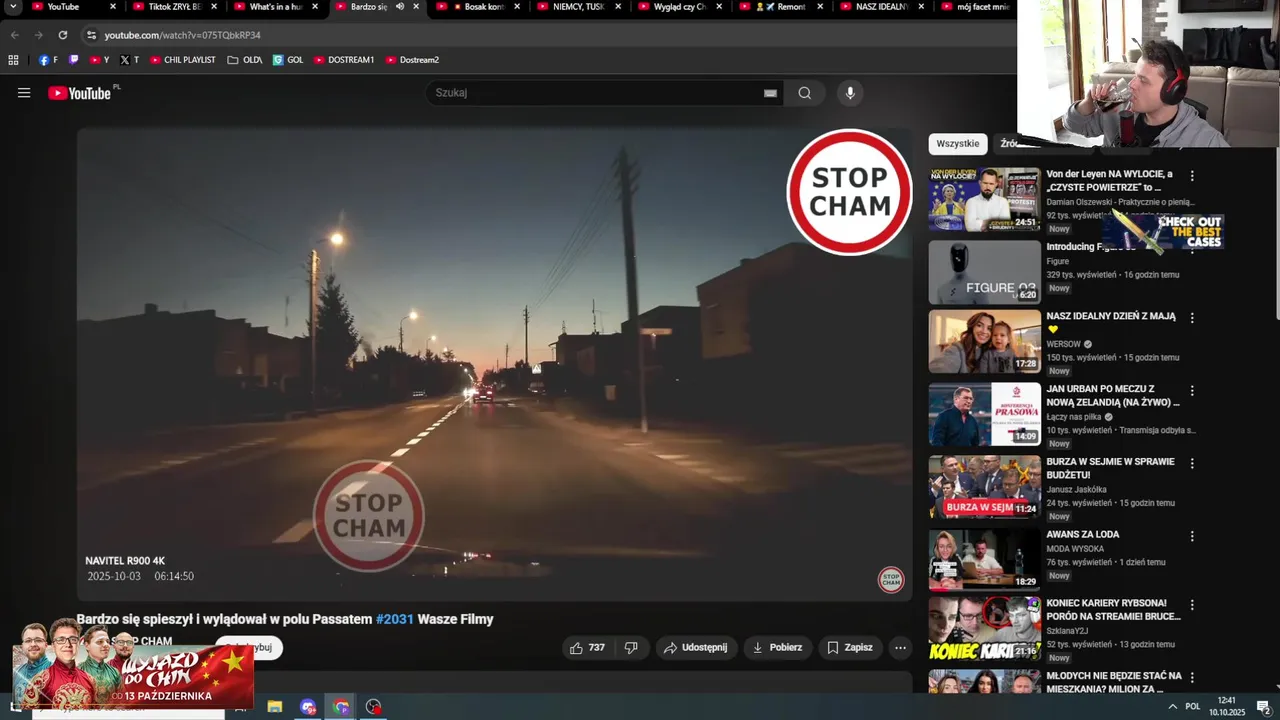Open Chrome from the taskbar
The image size is (1280, 720).
(x=341, y=707)
